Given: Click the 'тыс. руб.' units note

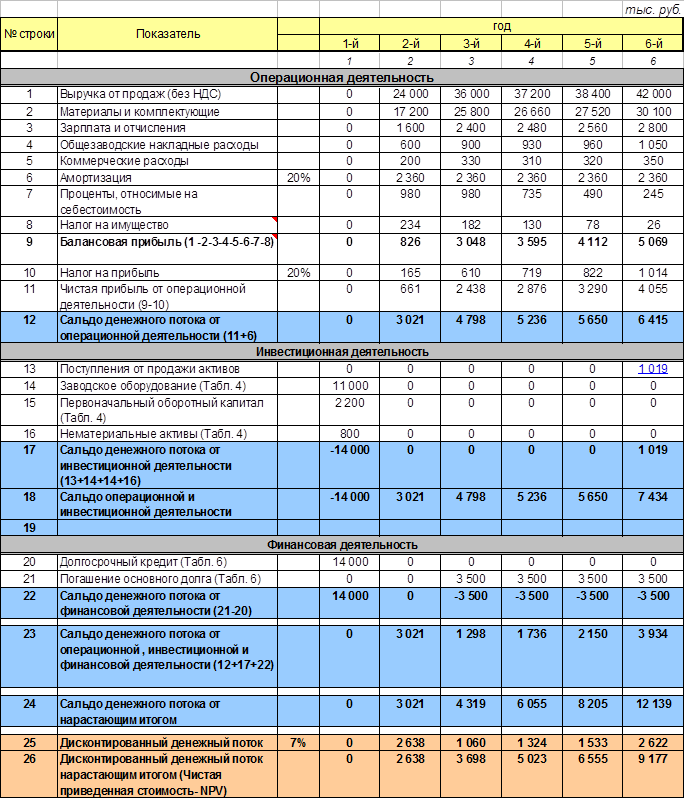Looking at the screenshot, I should pos(653,10).
